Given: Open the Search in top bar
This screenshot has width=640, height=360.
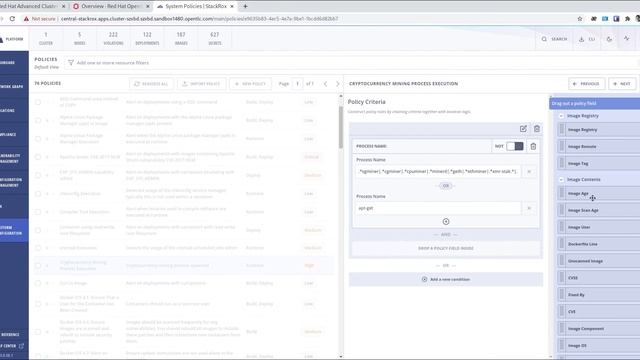Looking at the screenshot, I should [554, 39].
